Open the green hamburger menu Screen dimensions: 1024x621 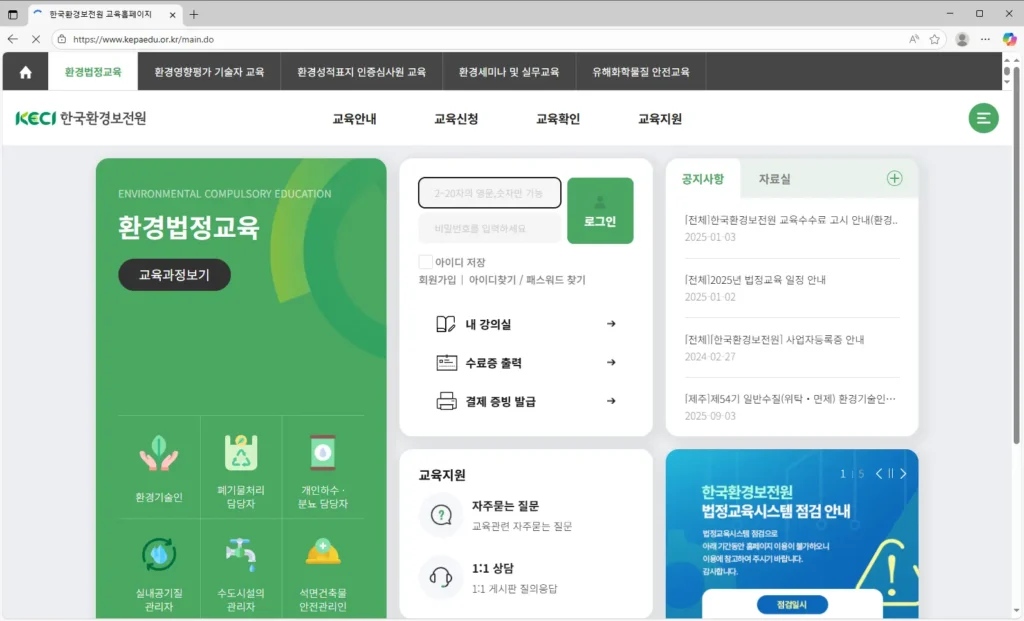pos(983,118)
